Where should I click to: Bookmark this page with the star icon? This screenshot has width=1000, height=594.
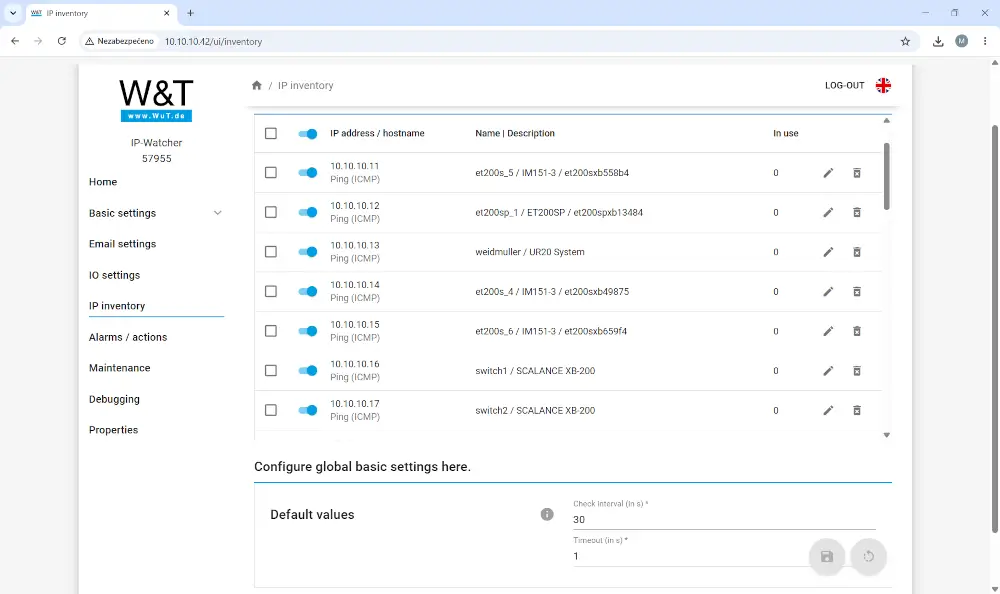point(905,41)
